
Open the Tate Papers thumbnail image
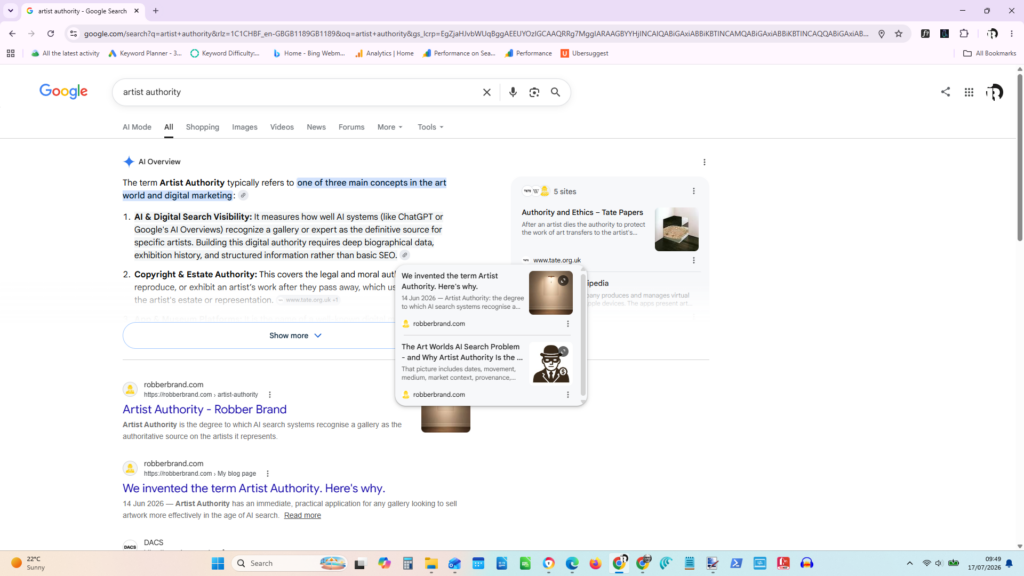click(677, 229)
